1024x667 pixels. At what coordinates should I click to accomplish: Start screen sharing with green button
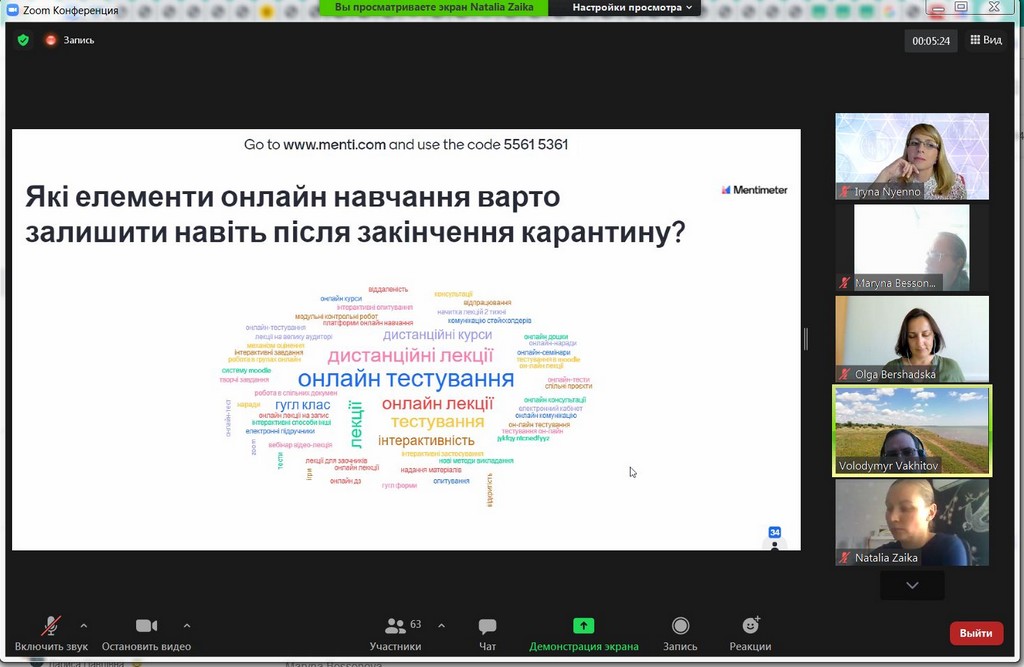(x=583, y=626)
